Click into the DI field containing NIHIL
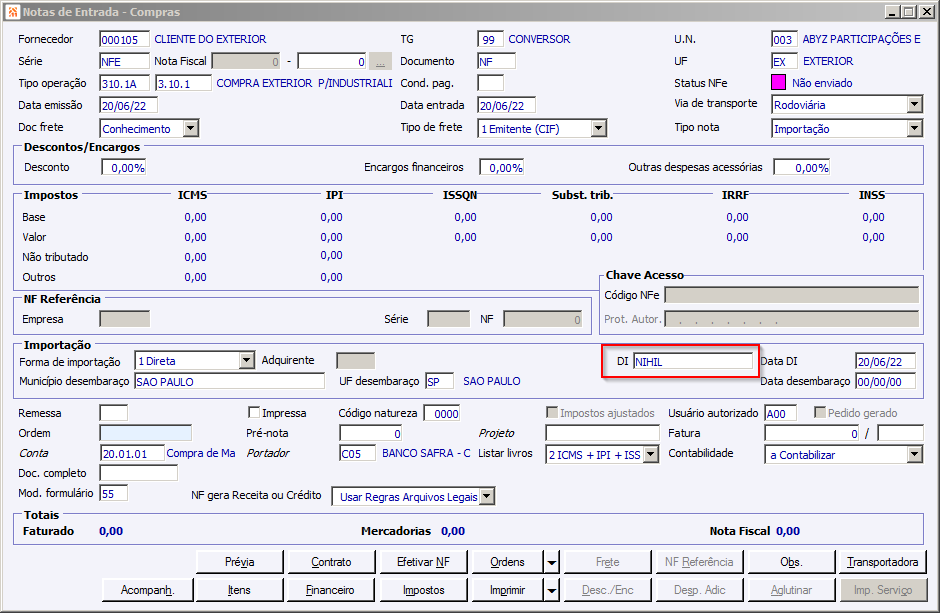The width and height of the screenshot is (940, 613). click(x=692, y=361)
